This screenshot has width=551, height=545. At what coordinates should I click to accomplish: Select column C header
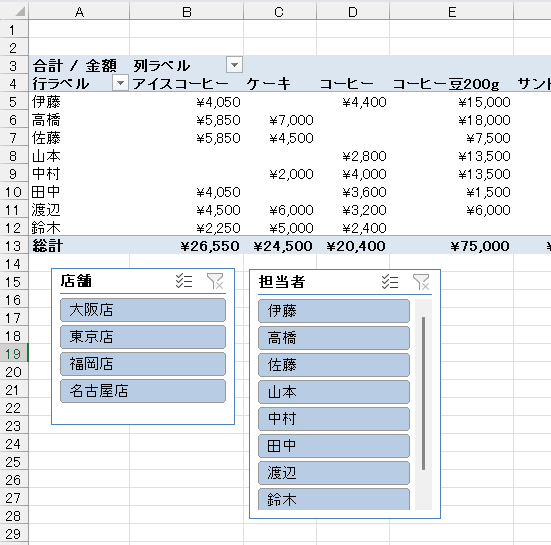280,12
